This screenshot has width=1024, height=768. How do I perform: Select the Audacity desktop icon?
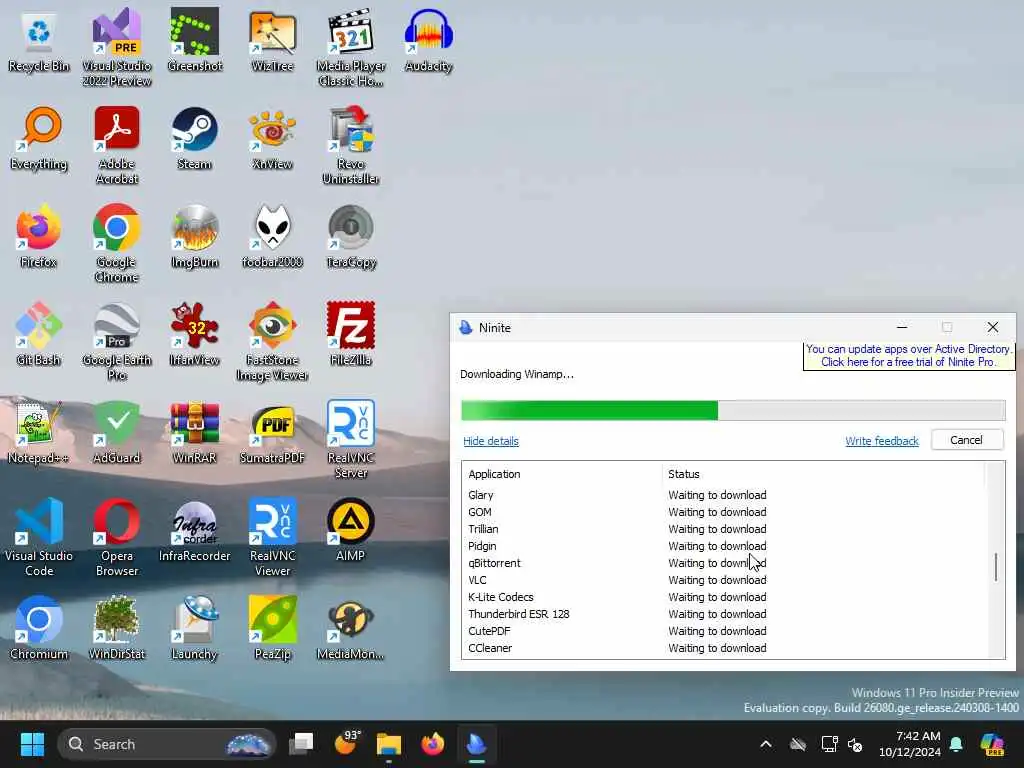coord(428,41)
